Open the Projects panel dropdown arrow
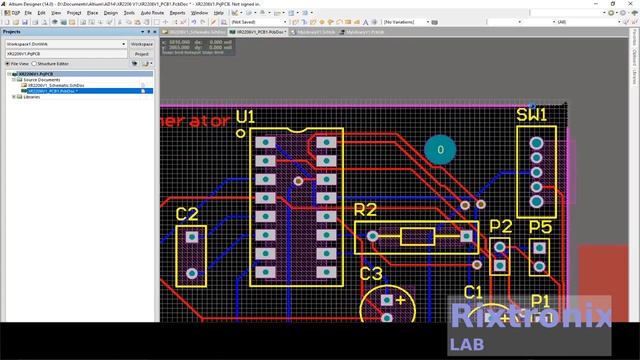The width and height of the screenshot is (640, 360). click(142, 31)
